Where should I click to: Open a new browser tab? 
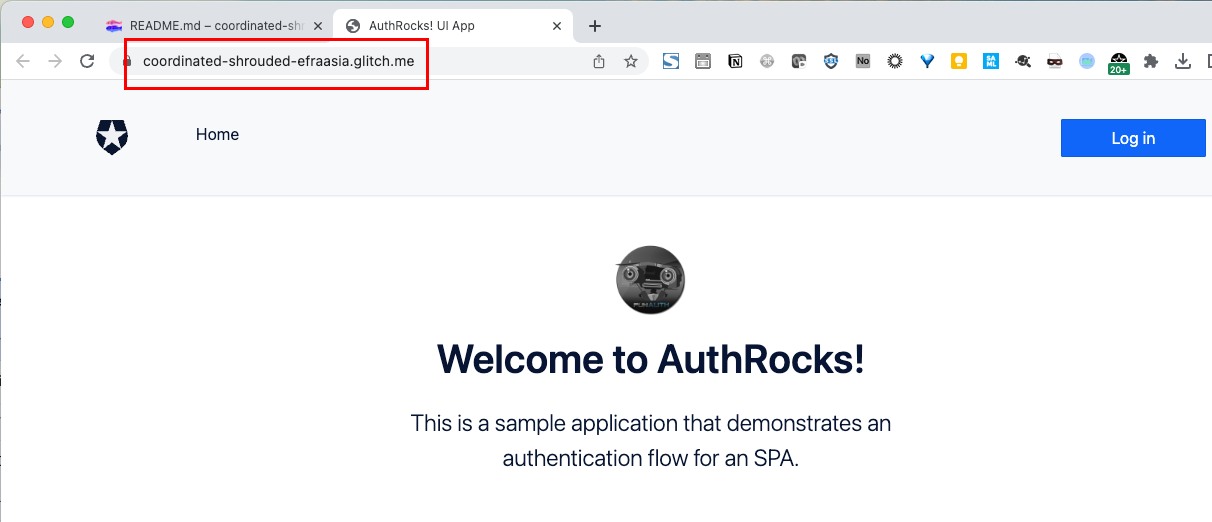pyautogui.click(x=595, y=26)
